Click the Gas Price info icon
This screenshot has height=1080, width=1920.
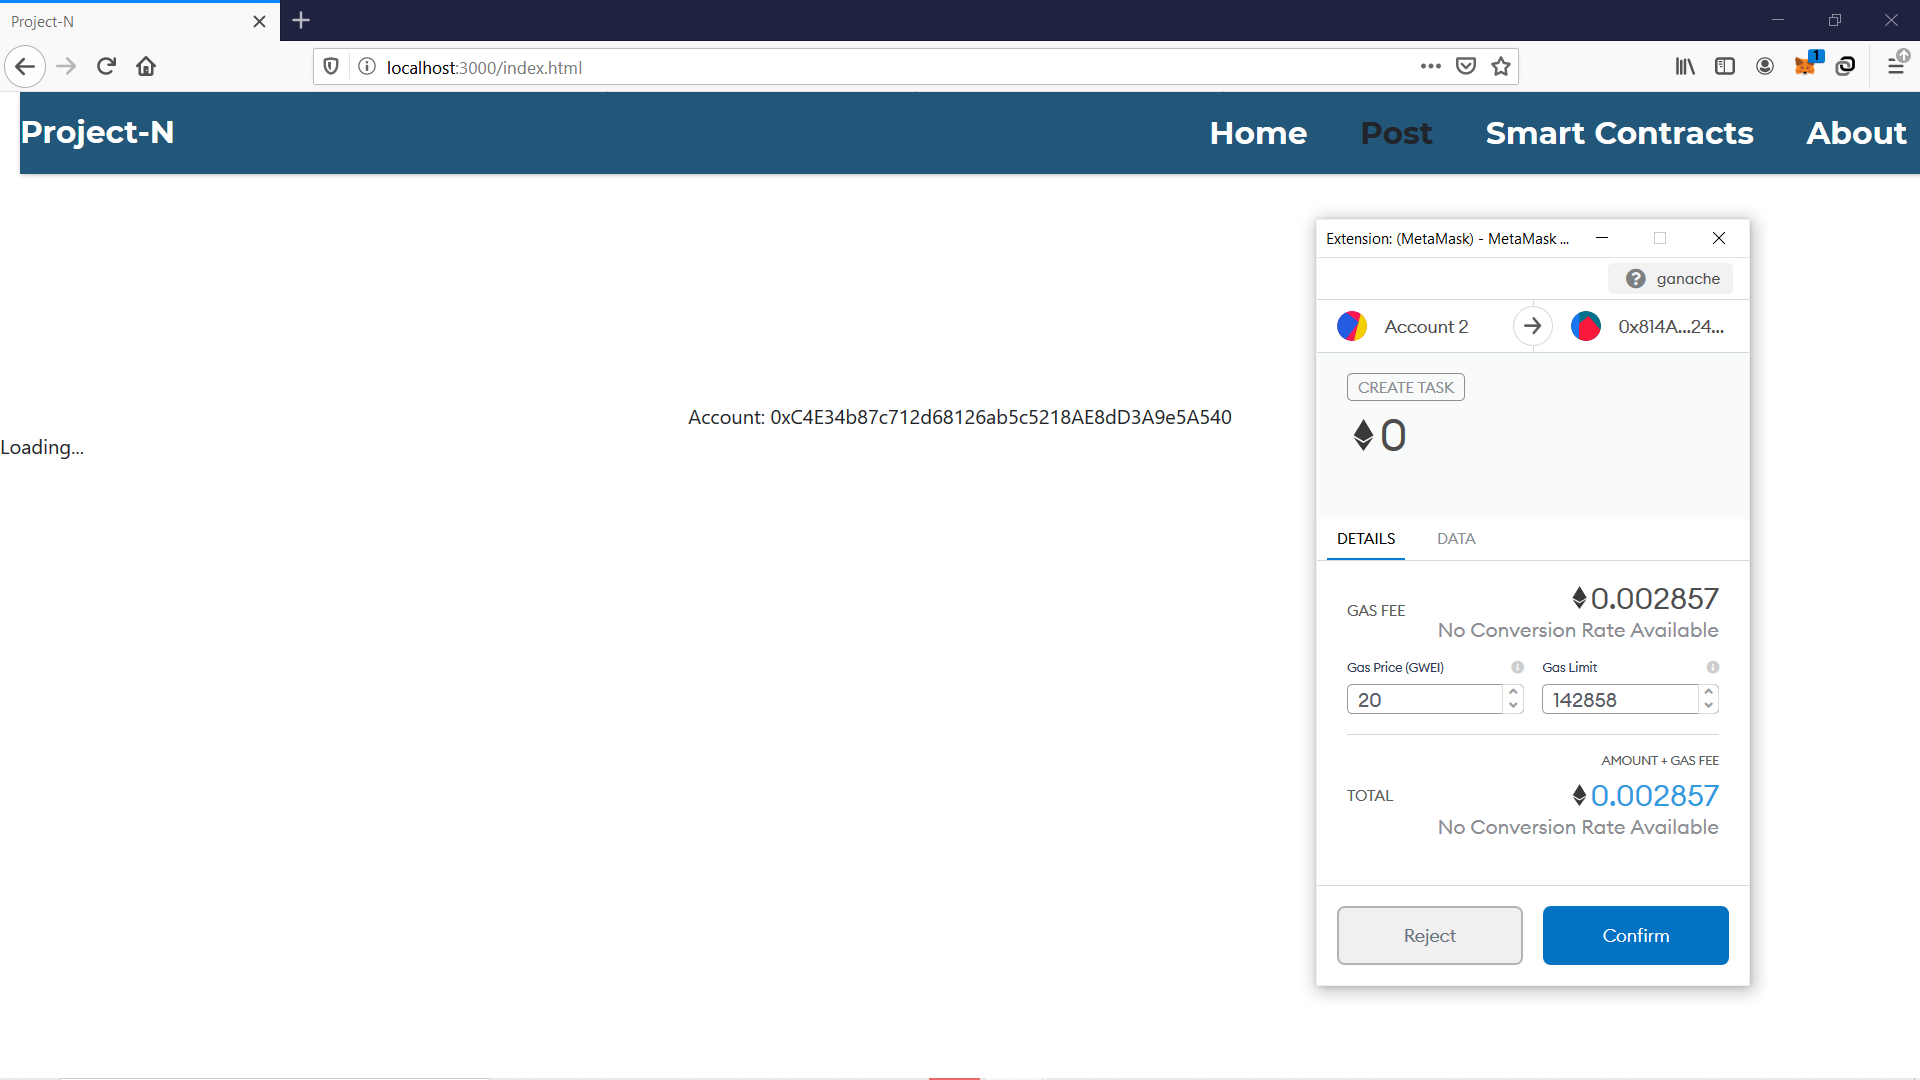(x=1517, y=667)
